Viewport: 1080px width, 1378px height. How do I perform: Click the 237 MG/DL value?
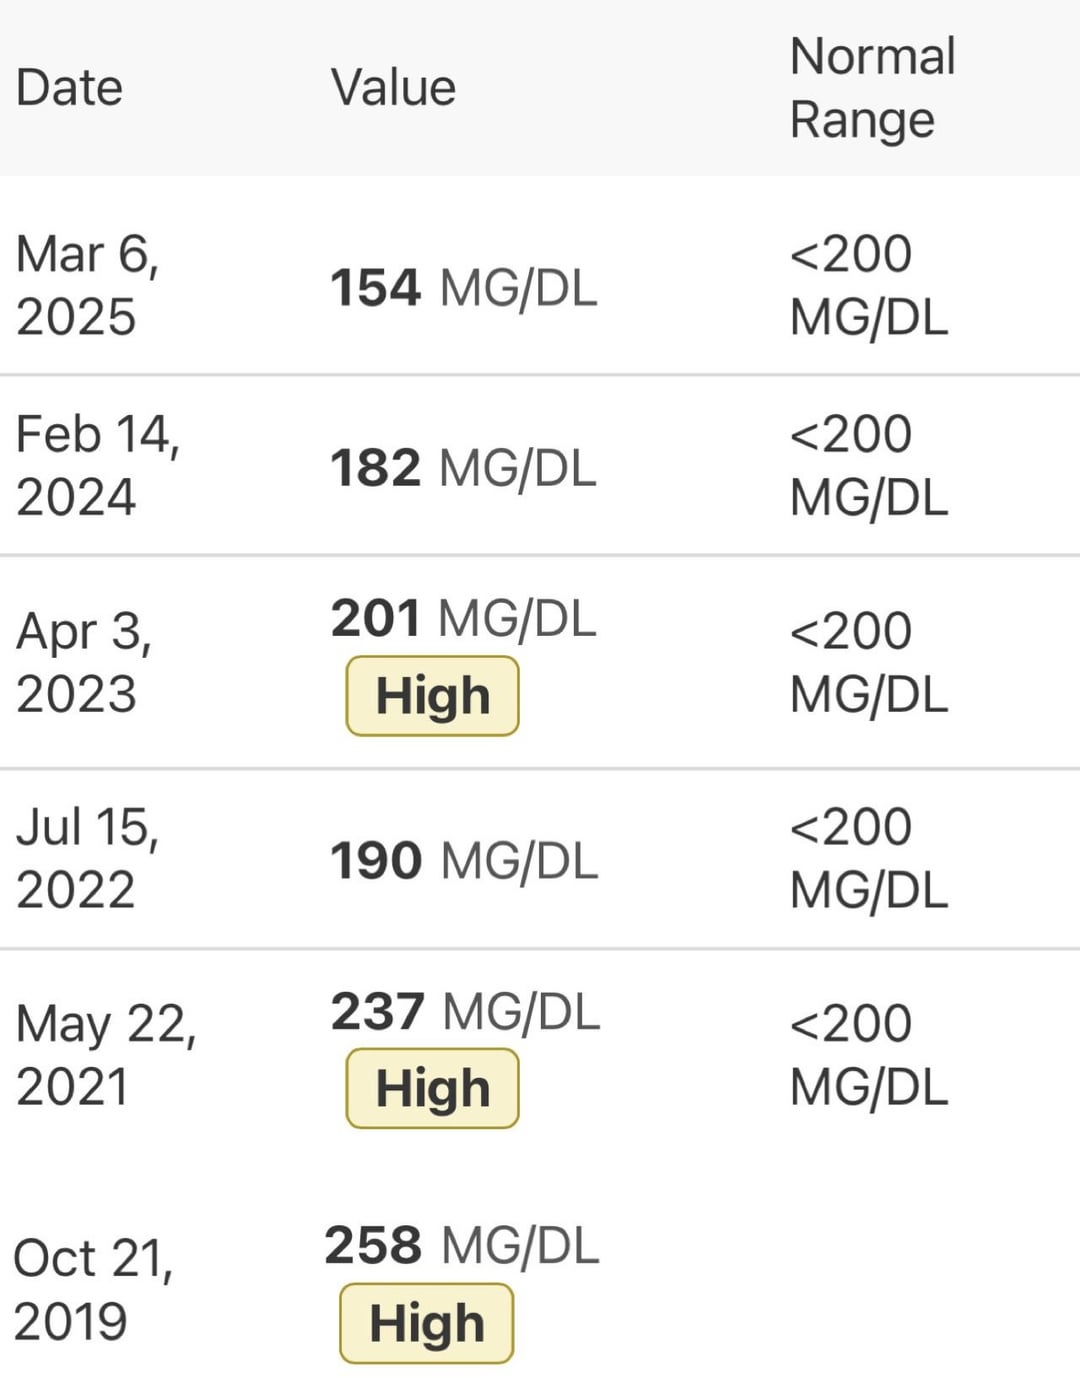pyautogui.click(x=465, y=1011)
